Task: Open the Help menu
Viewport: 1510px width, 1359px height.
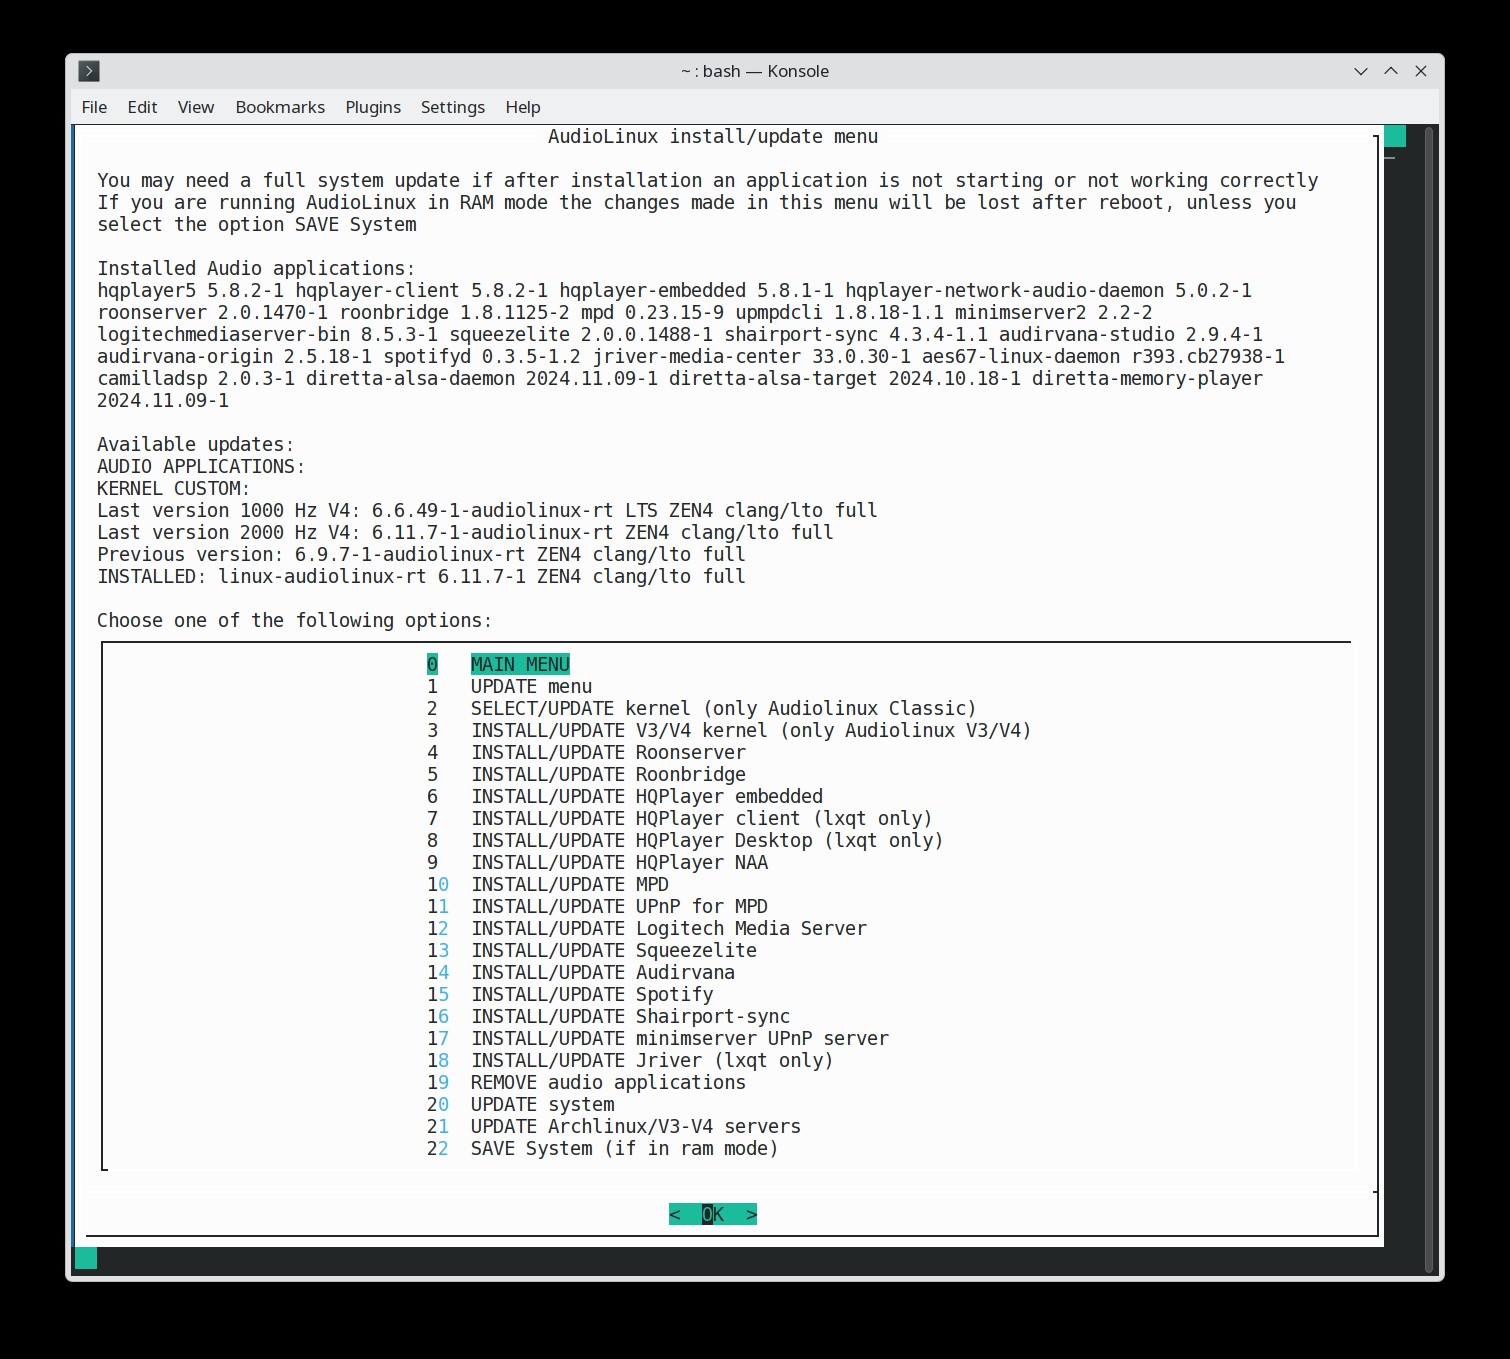Action: (522, 107)
